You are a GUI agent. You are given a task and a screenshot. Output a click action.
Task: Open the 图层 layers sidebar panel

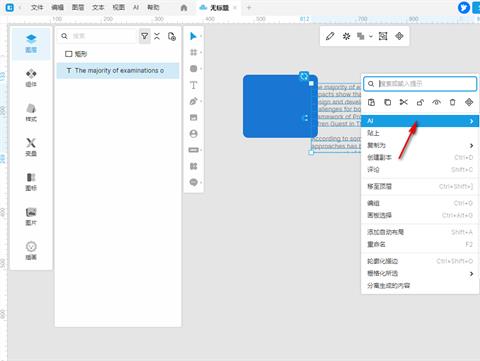point(31,43)
